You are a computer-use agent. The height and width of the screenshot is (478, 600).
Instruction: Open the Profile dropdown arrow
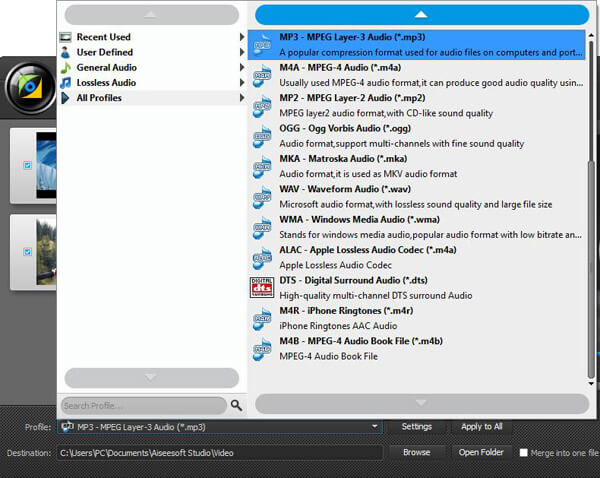click(375, 426)
